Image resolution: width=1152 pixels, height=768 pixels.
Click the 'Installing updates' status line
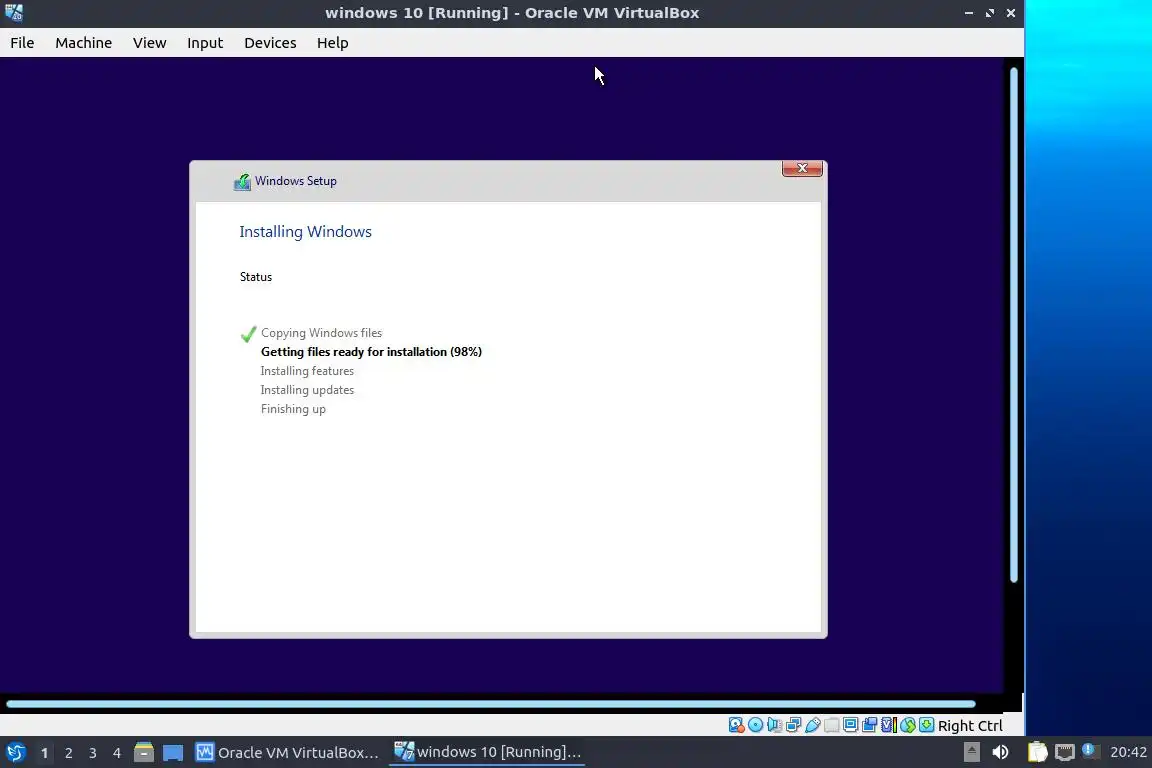point(307,390)
